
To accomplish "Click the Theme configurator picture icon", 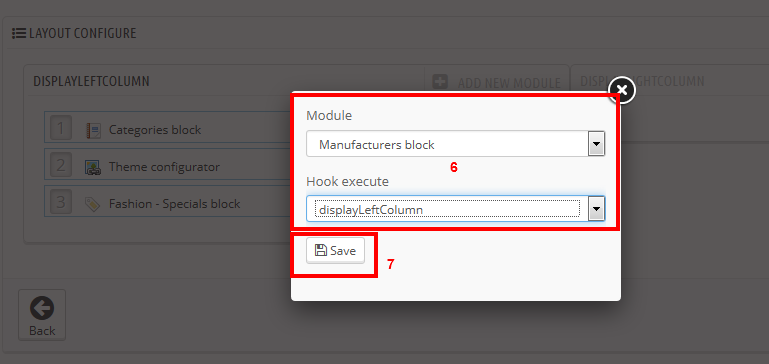I will pos(93,167).
